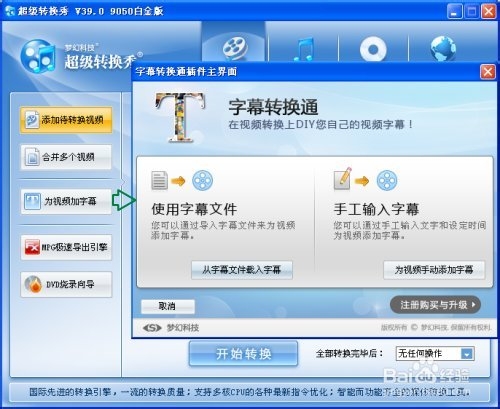Image resolution: width=500 pixels, height=409 pixels.
Task: Click the subtitle screen icon on 为视频加字幕
Action: click(x=32, y=201)
